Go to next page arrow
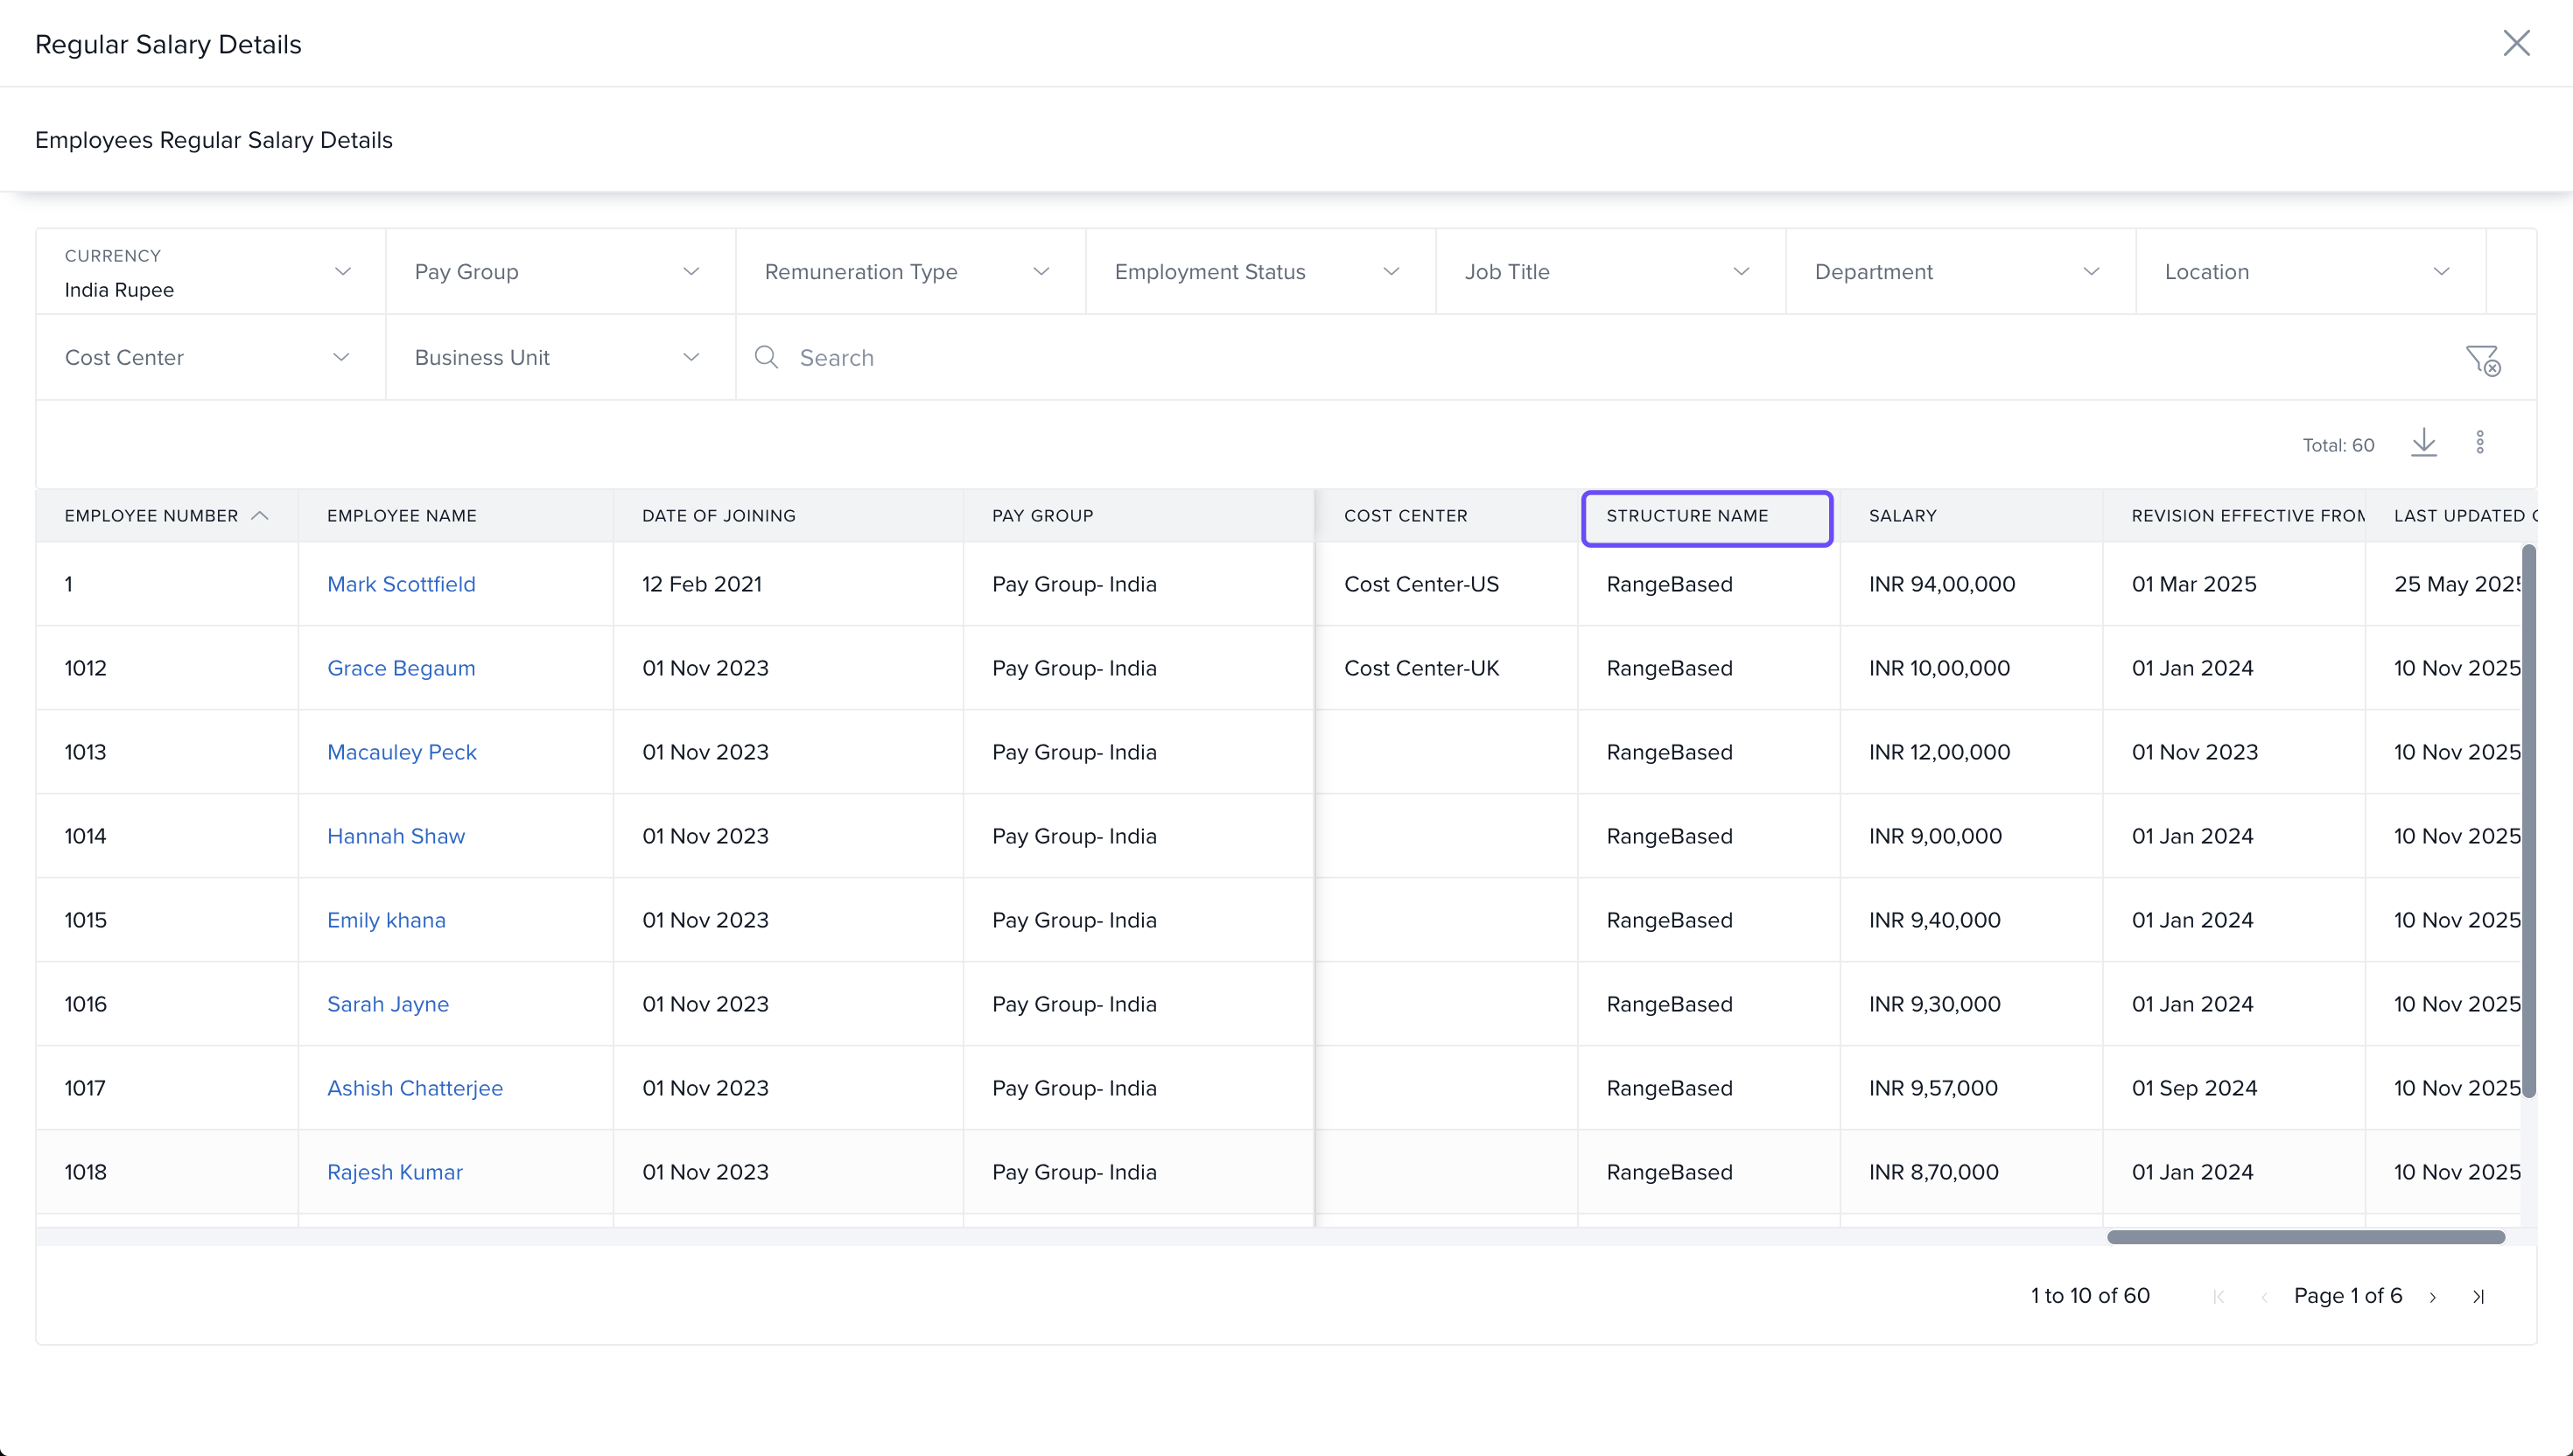The image size is (2573, 1456). [2433, 1297]
